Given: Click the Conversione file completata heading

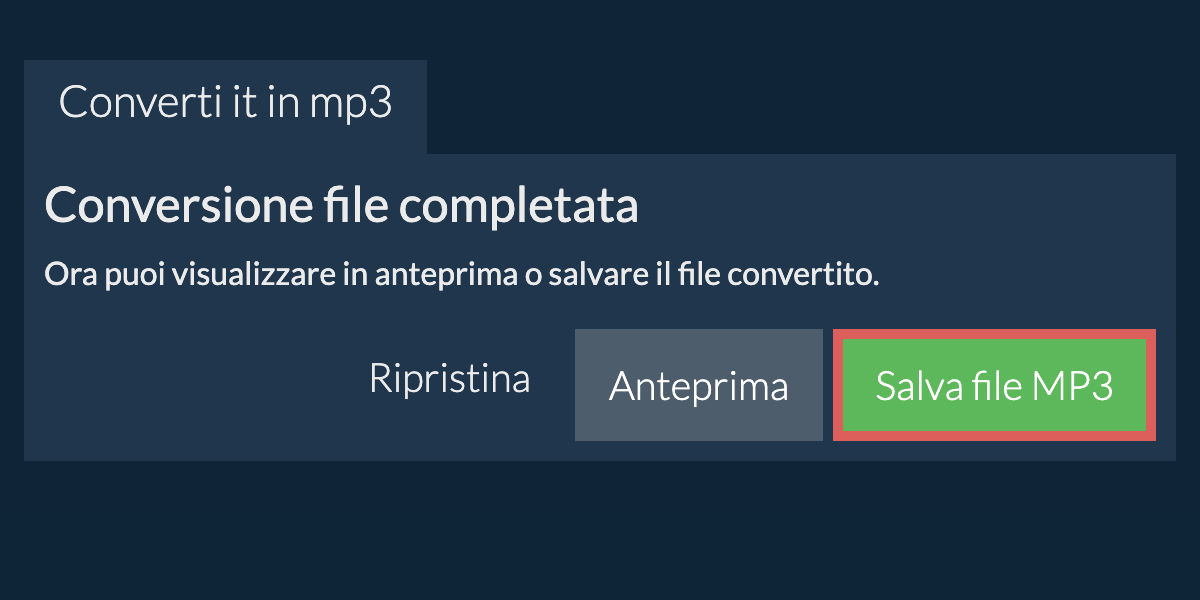Looking at the screenshot, I should 341,207.
